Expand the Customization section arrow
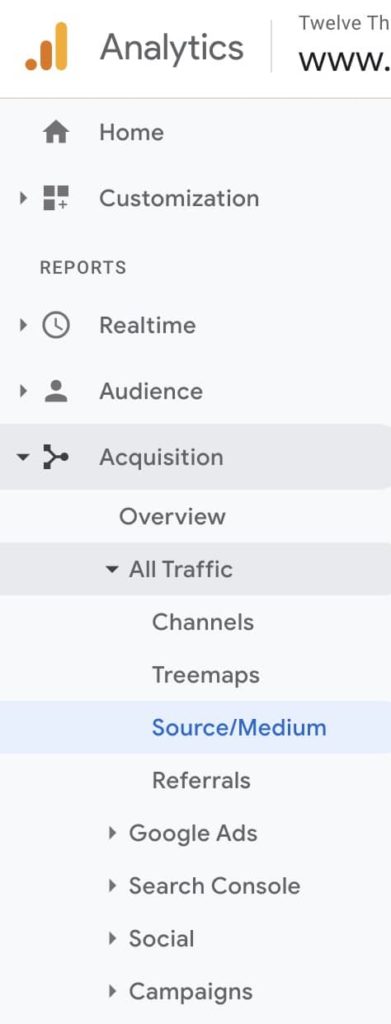The width and height of the screenshot is (391, 1024). (x=24, y=198)
